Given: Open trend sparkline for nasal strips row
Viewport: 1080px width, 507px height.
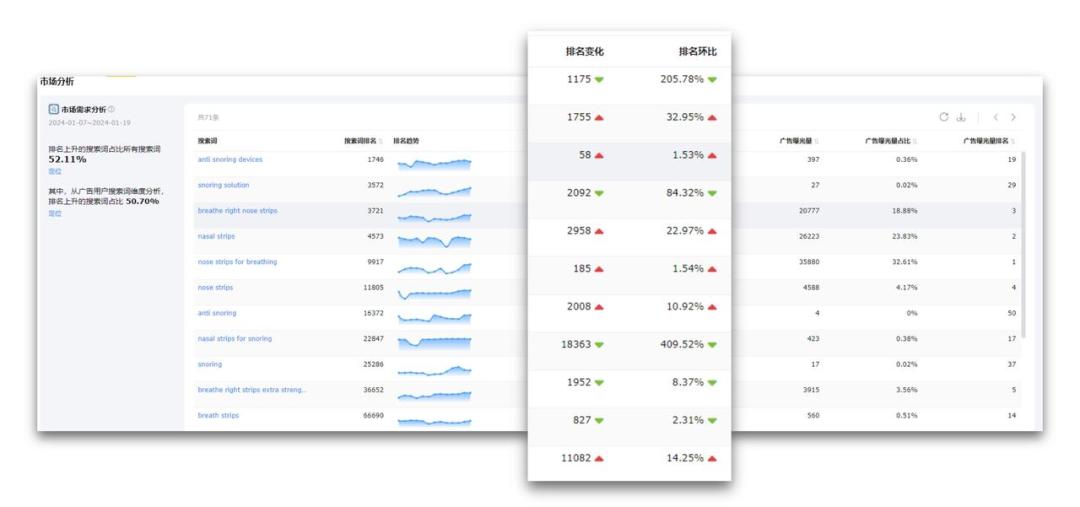Looking at the screenshot, I should (435, 241).
